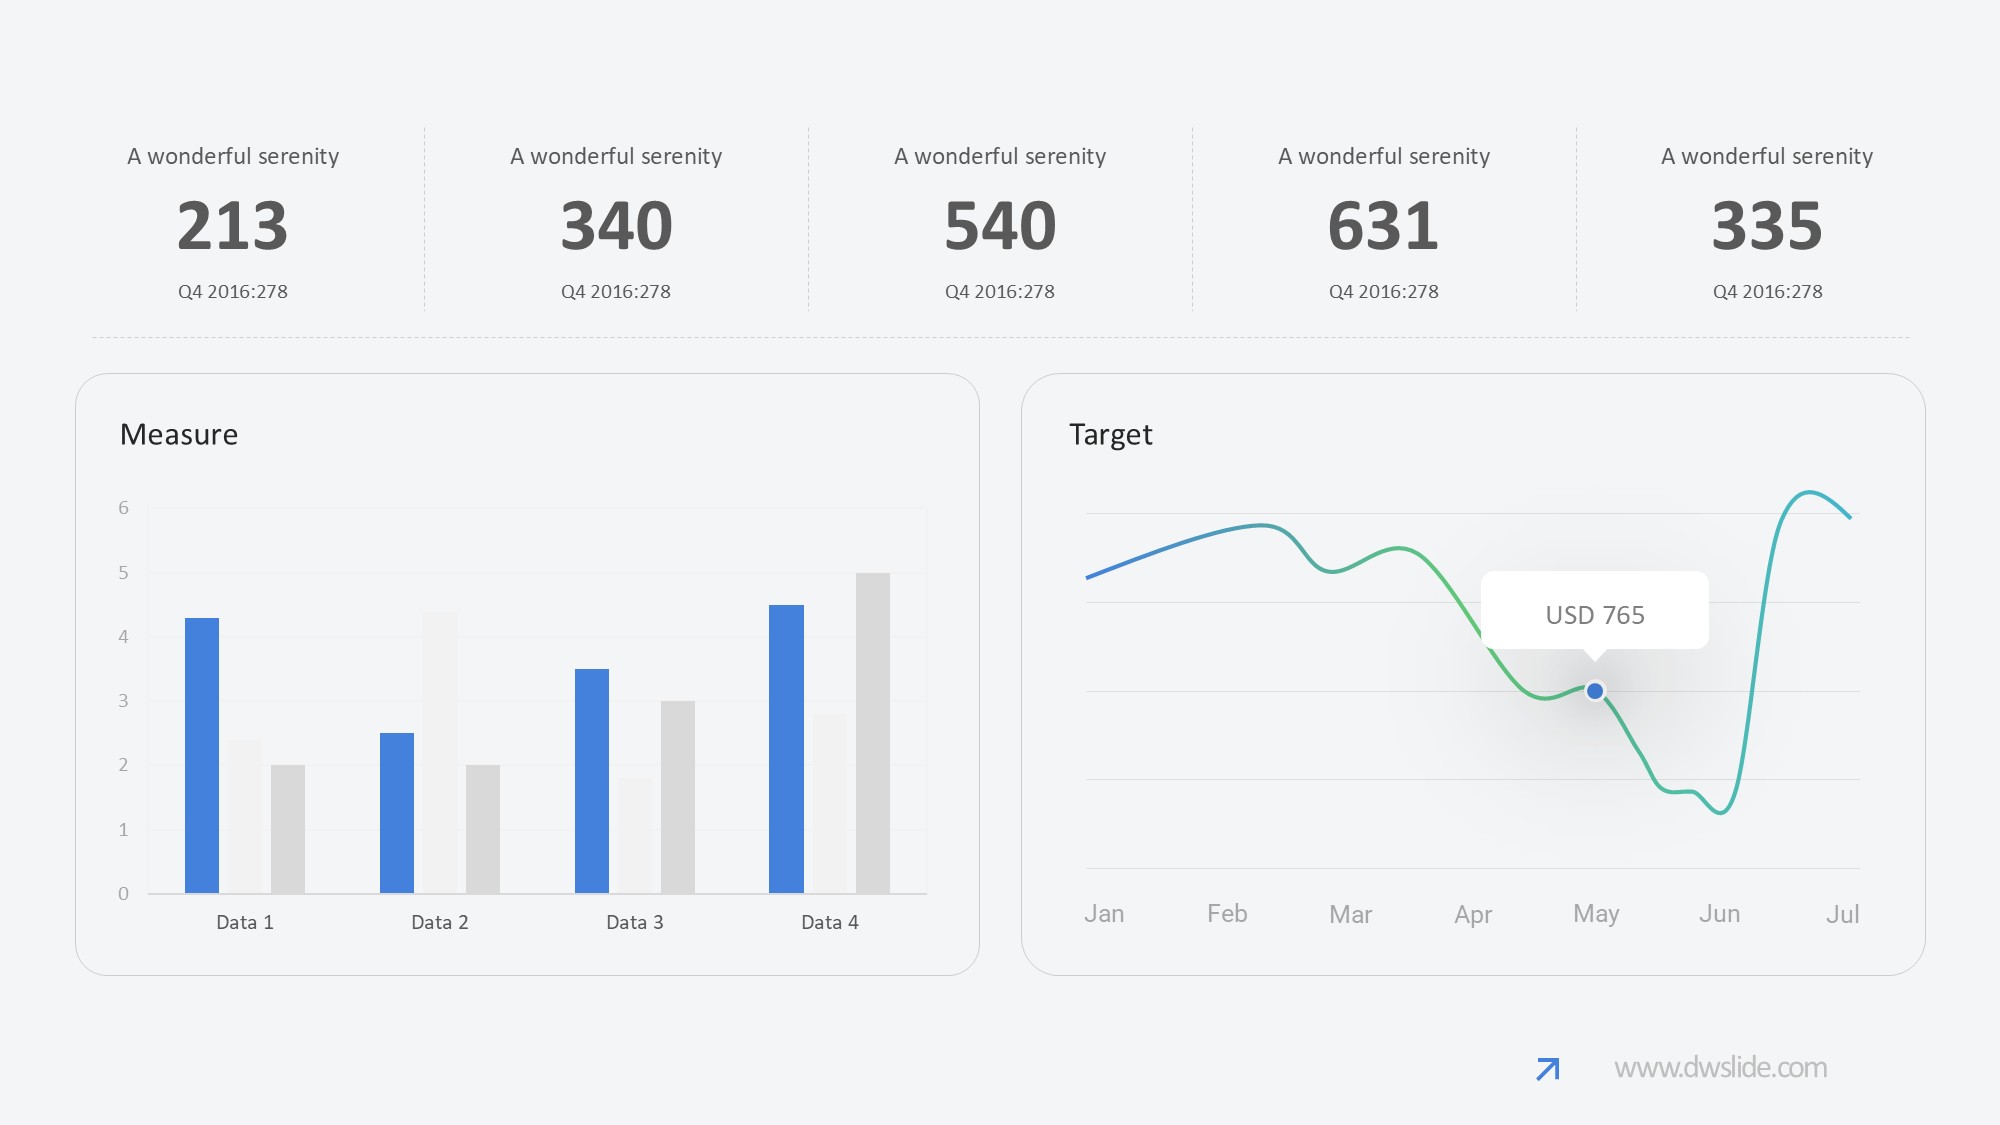Click the Jan month label

(1104, 914)
